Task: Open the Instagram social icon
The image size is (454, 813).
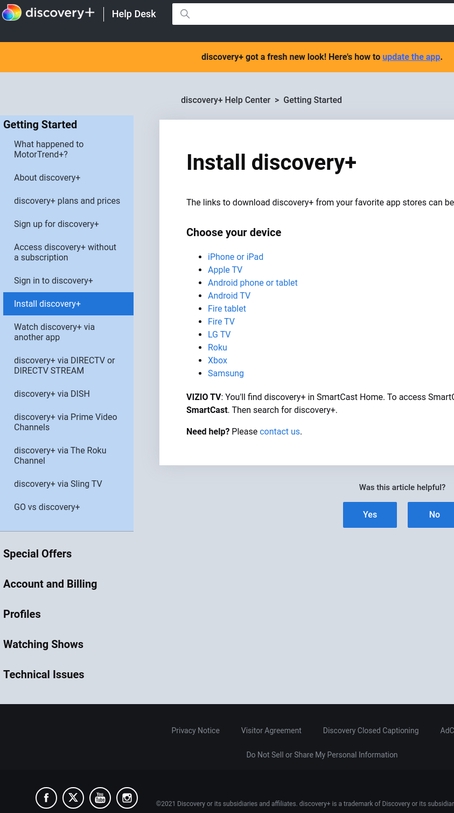Action: coord(127,797)
